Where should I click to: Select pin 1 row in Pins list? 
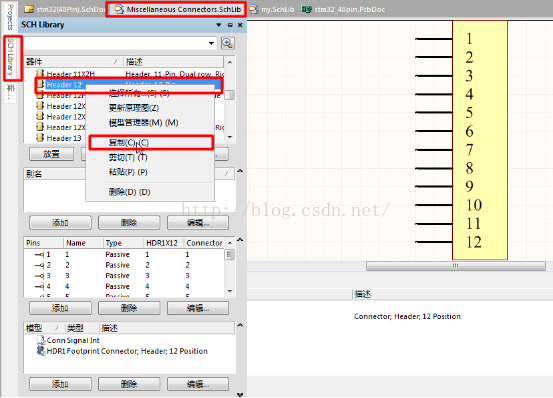point(124,254)
